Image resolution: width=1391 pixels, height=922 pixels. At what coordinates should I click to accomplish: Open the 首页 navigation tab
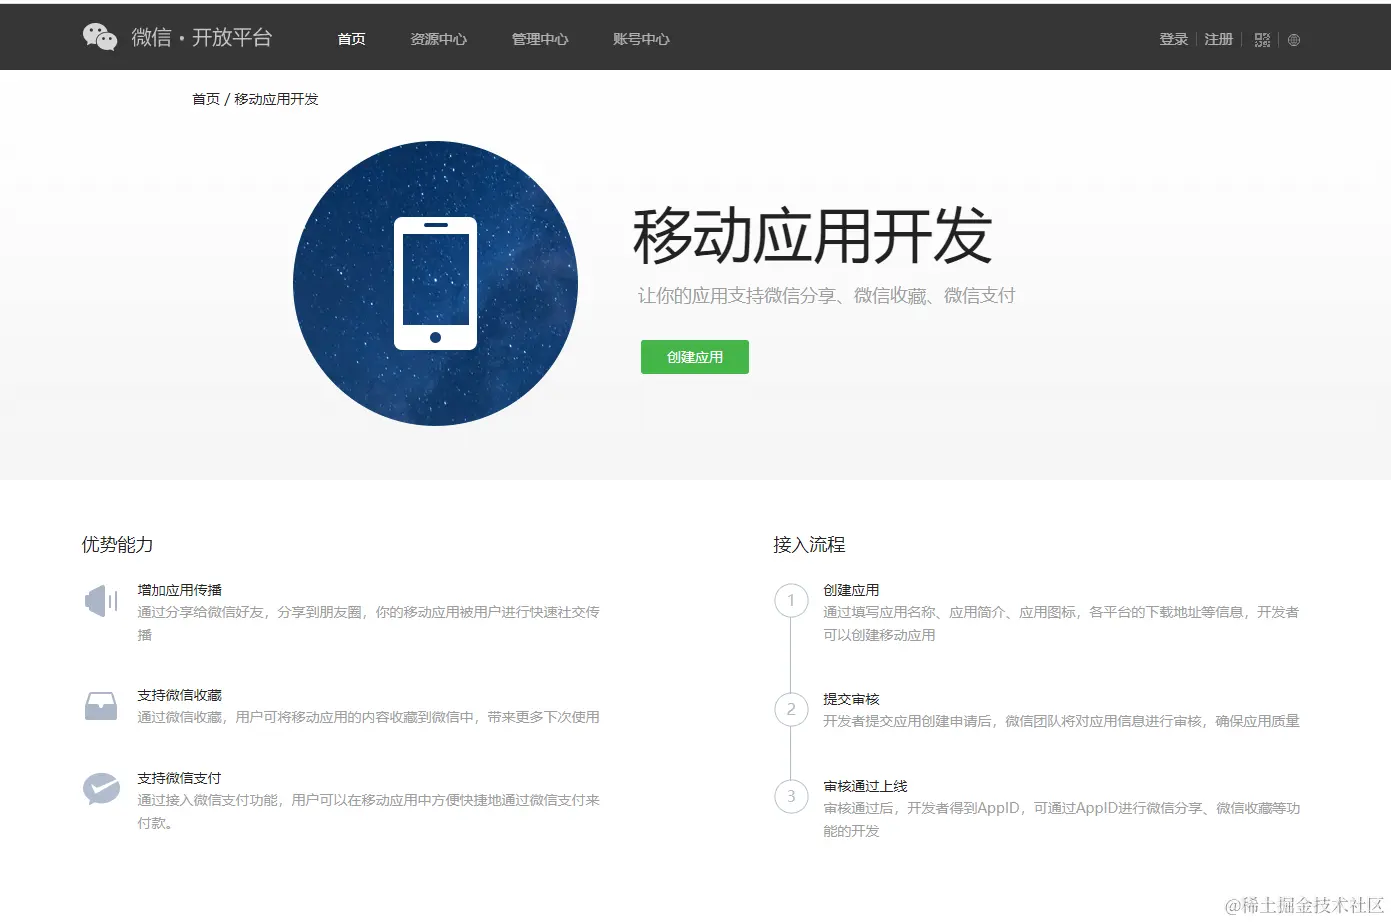(x=351, y=39)
